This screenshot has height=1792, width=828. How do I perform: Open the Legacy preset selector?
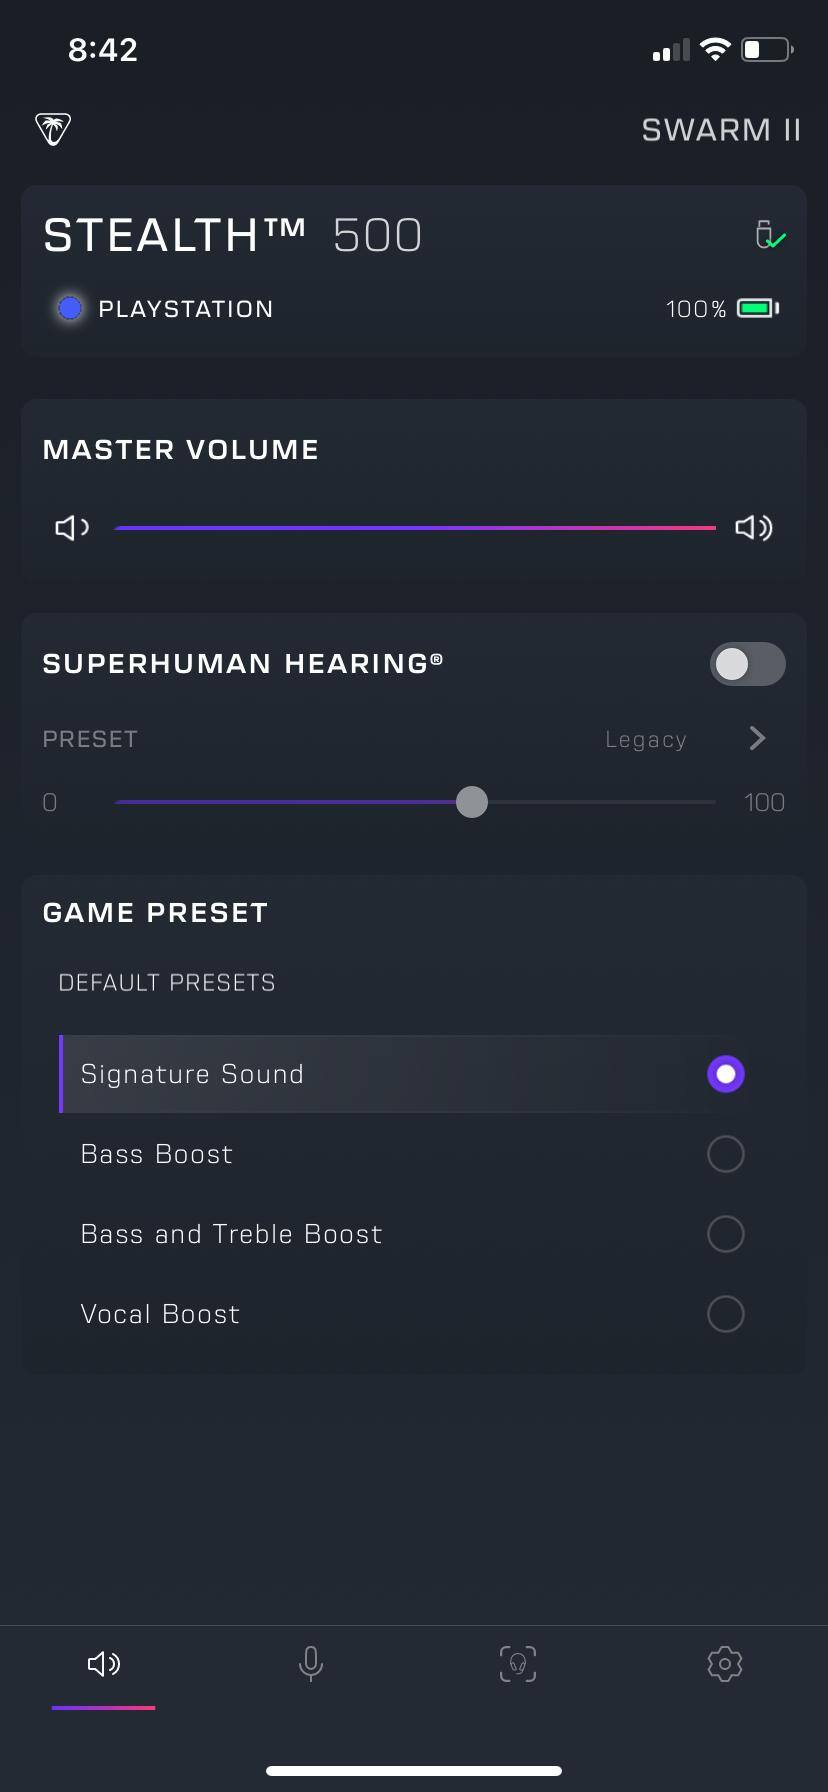(x=646, y=739)
